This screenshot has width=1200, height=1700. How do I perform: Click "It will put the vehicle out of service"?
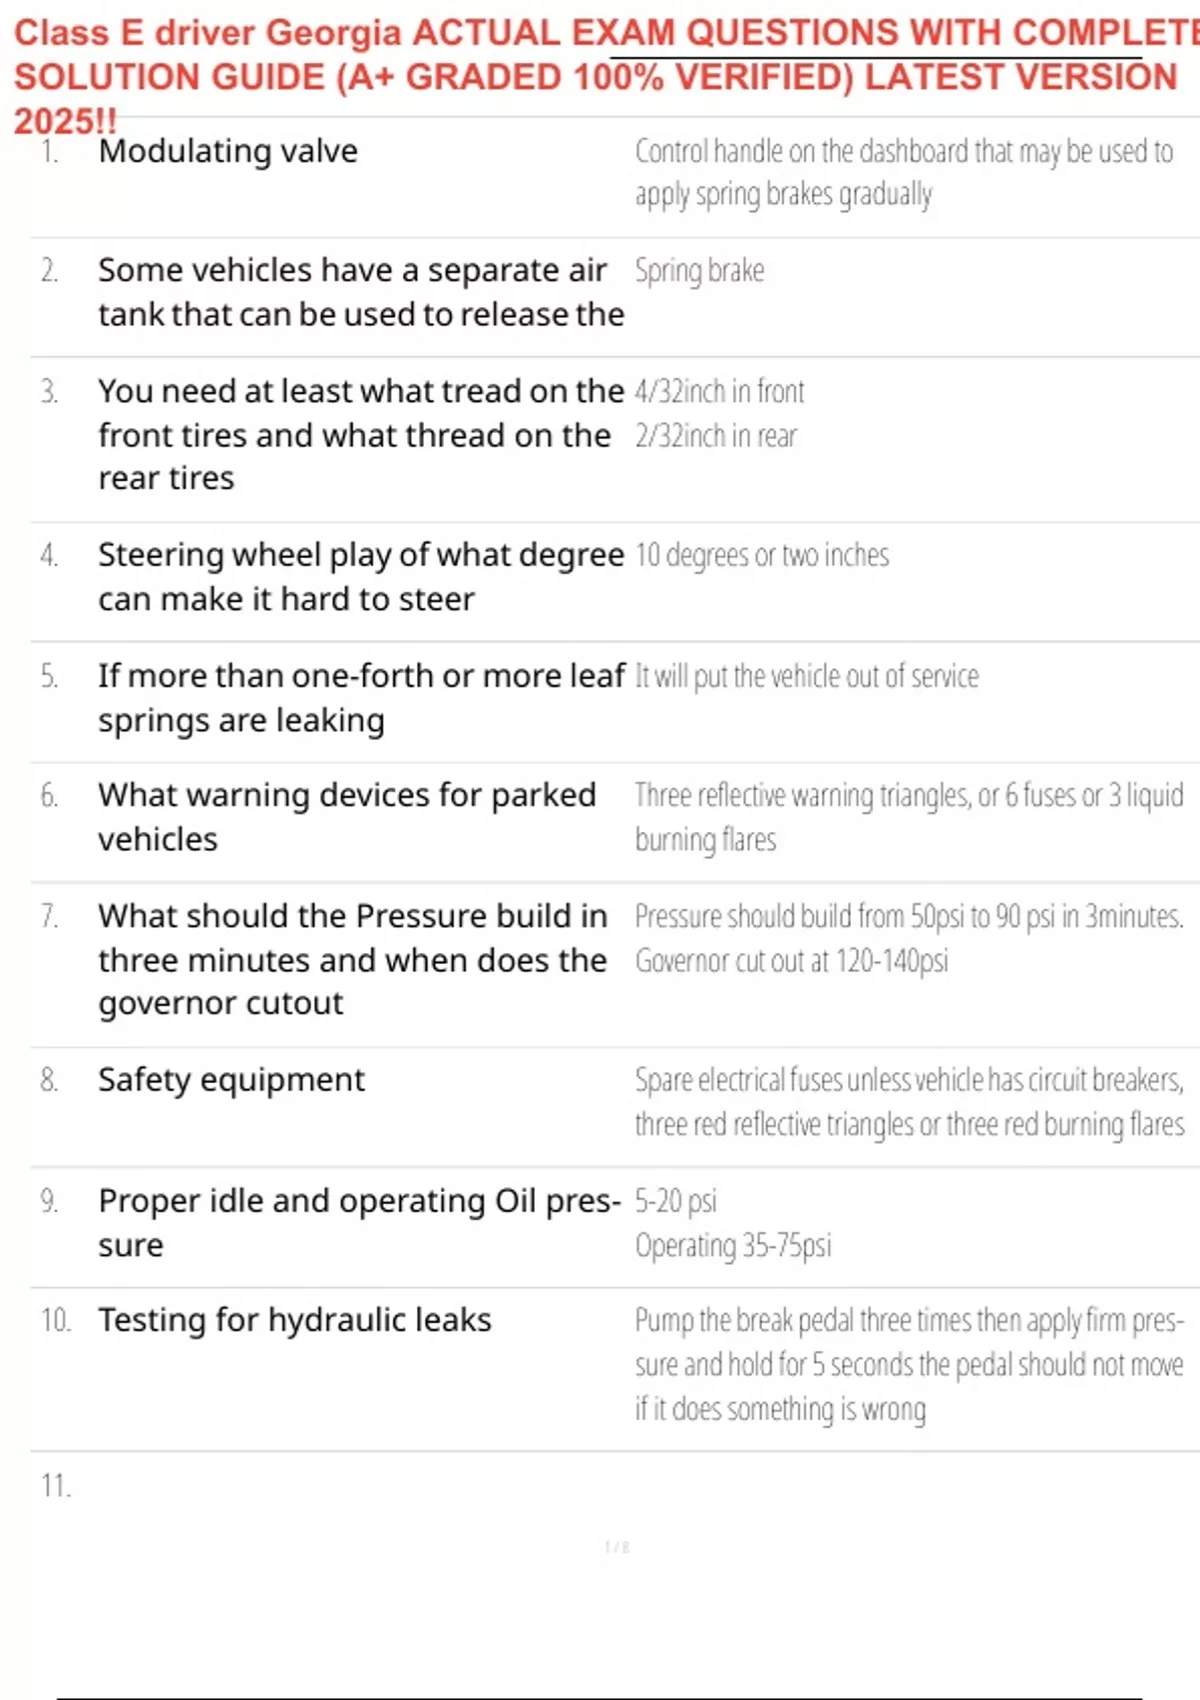807,676
